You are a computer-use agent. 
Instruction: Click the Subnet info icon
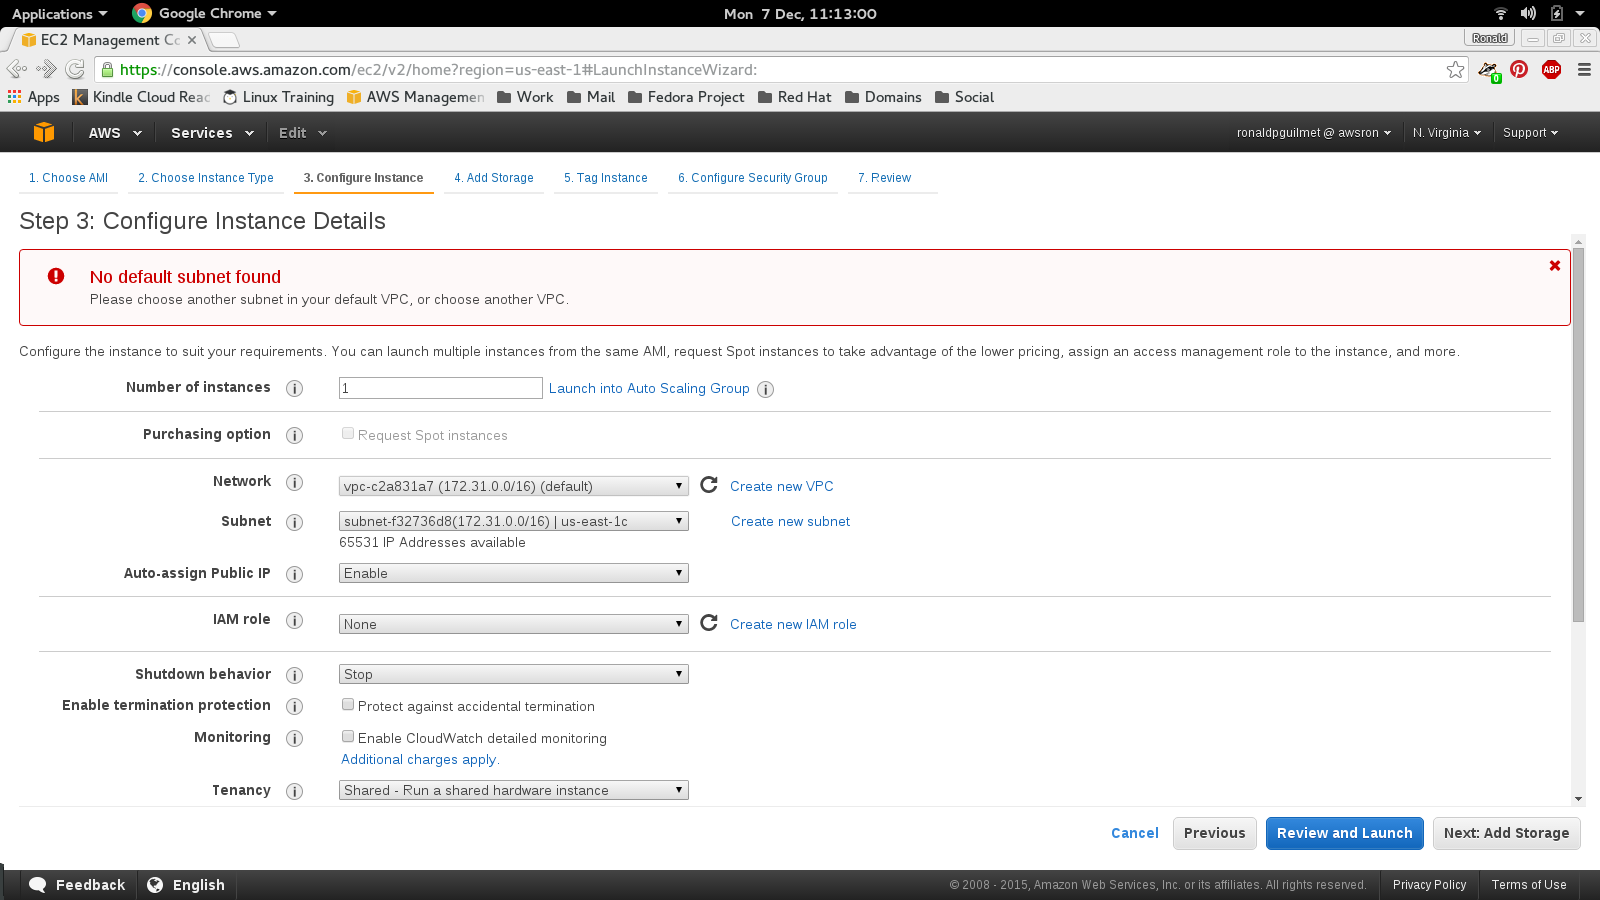tap(294, 522)
